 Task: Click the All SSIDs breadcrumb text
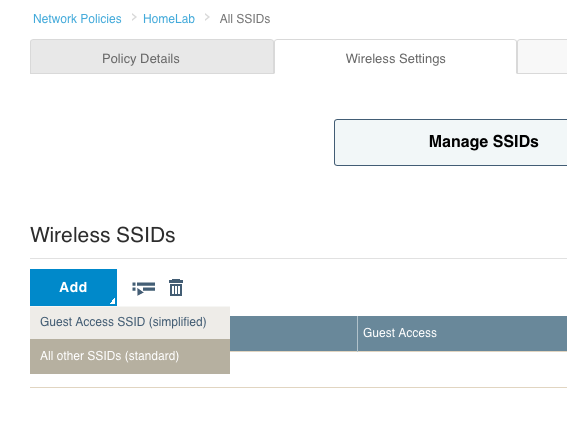pos(245,19)
